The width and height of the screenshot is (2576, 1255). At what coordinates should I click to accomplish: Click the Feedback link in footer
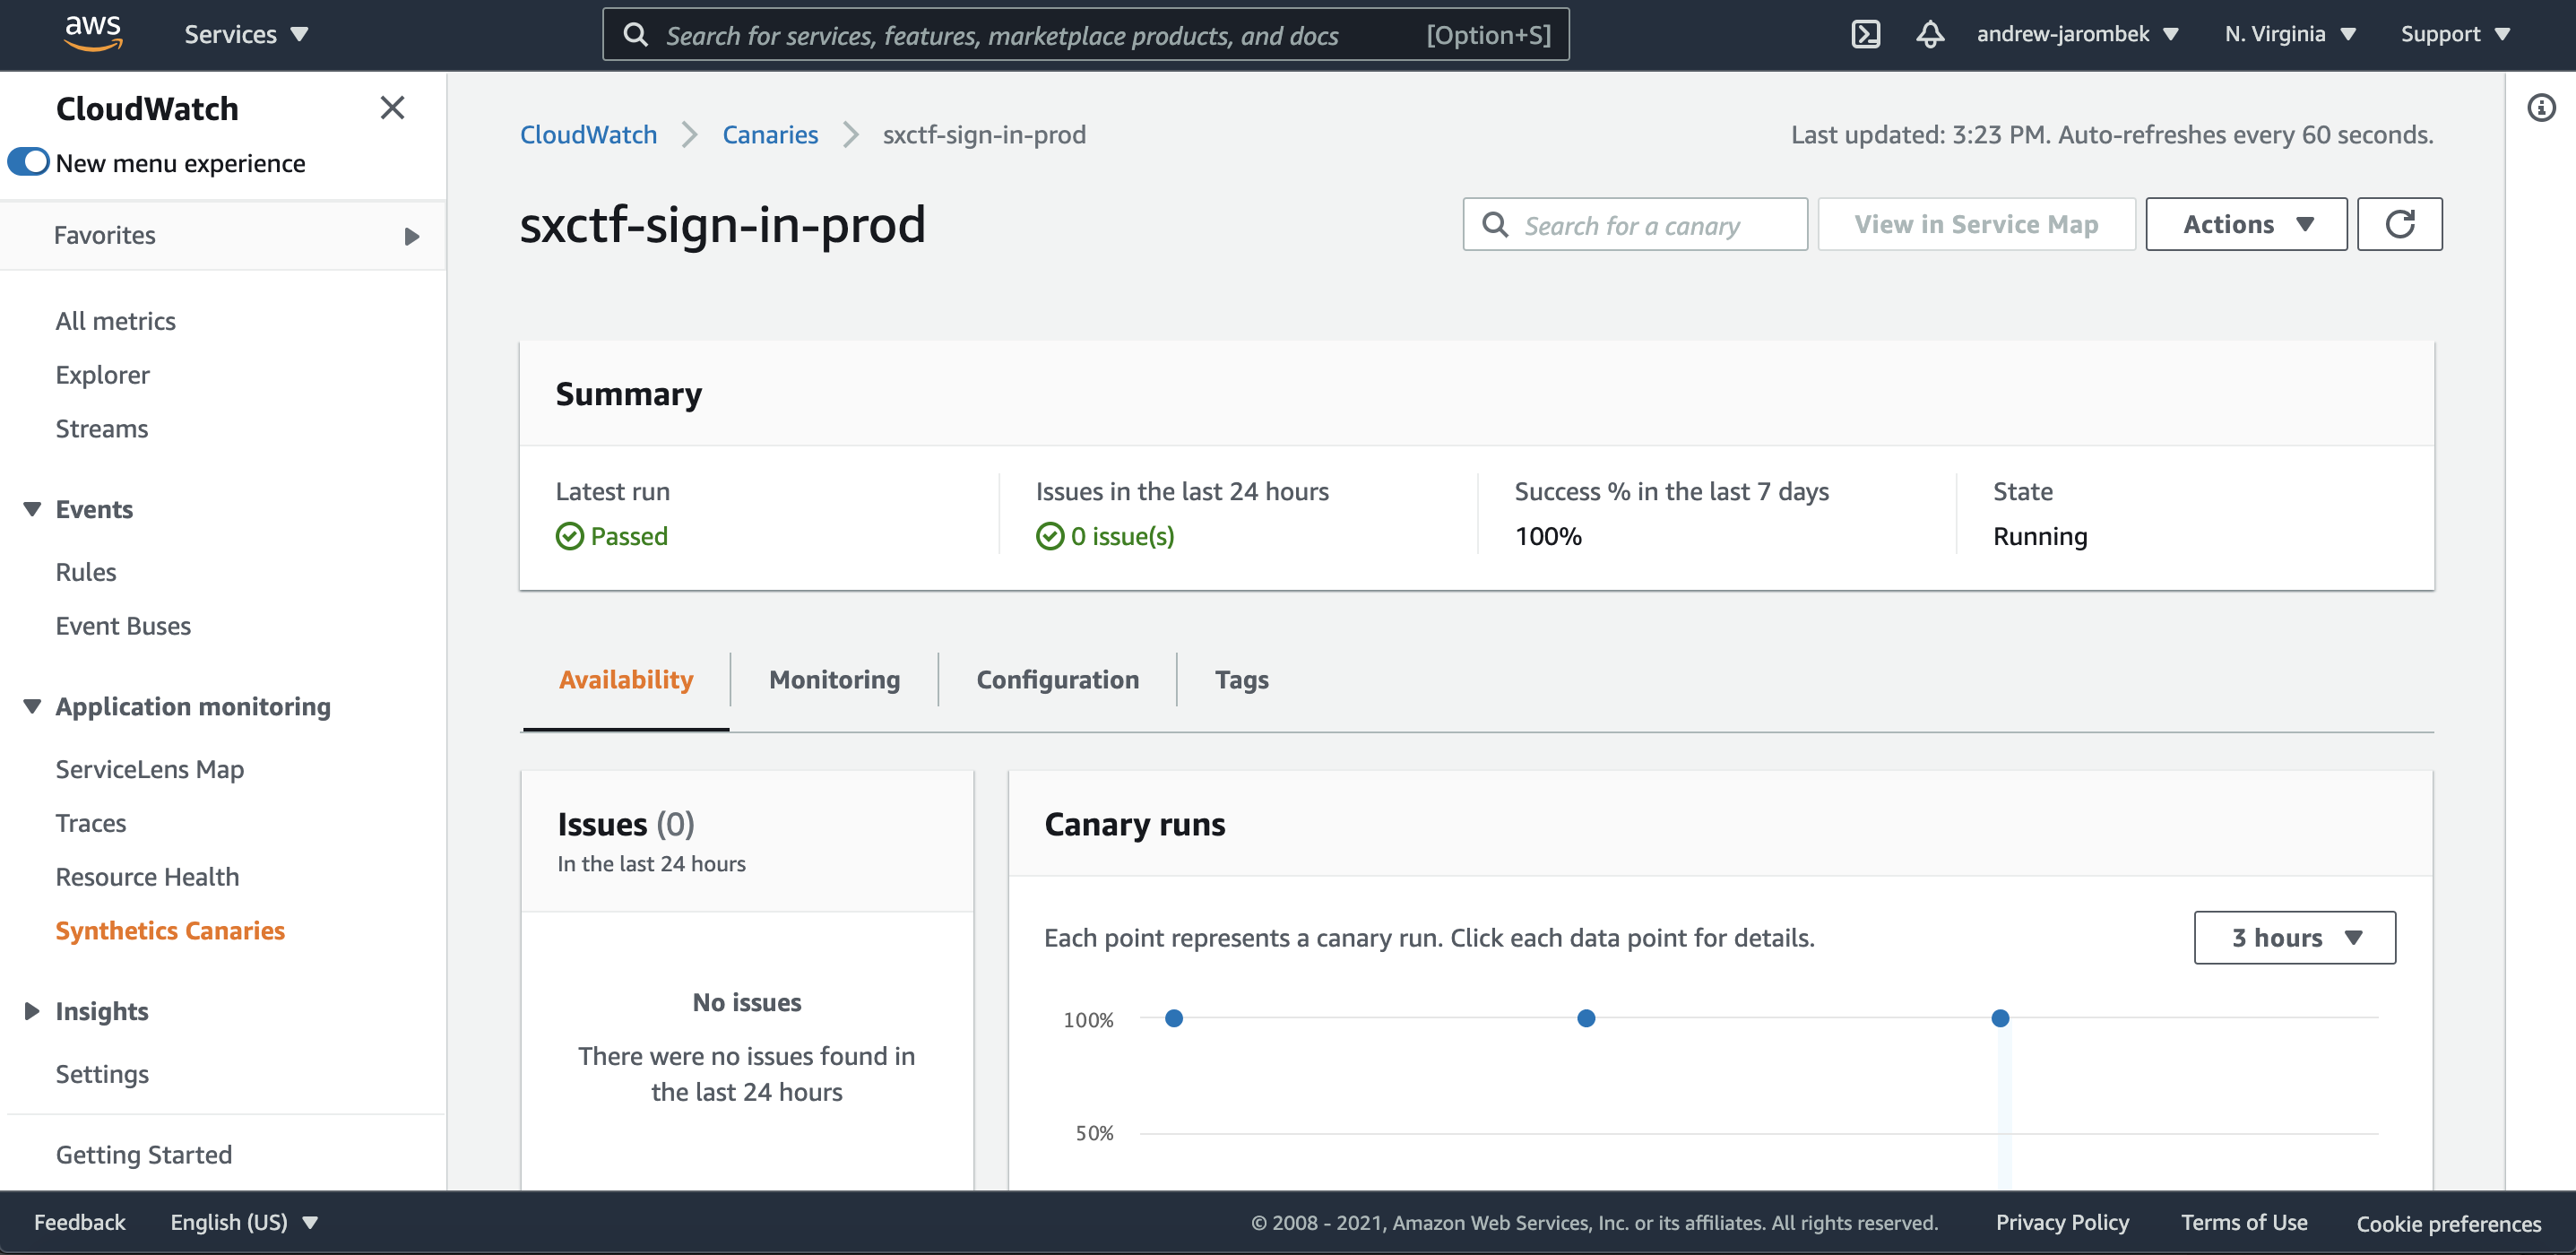point(79,1222)
